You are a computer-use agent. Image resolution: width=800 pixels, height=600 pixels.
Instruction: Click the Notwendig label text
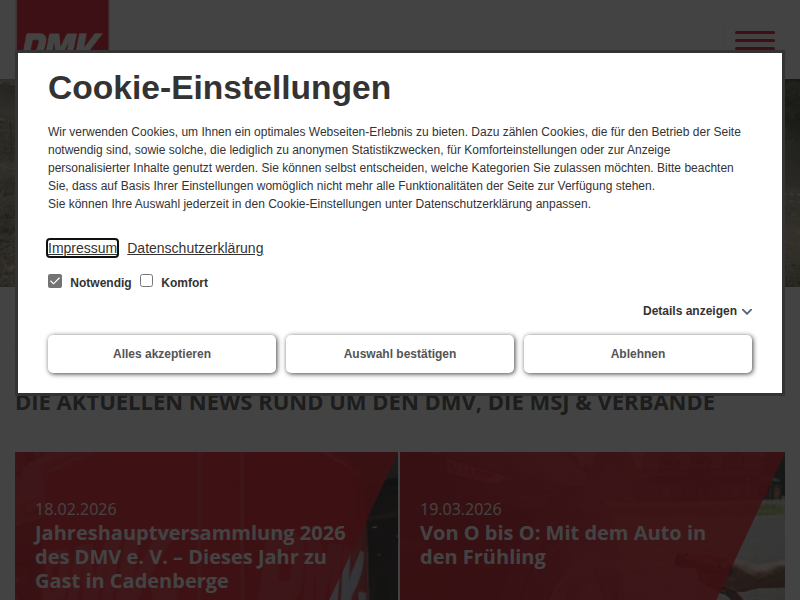pyautogui.click(x=100, y=283)
